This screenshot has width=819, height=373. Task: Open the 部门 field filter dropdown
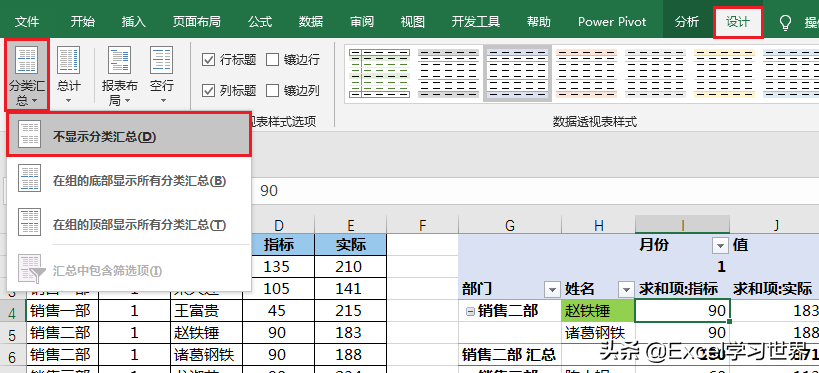pyautogui.click(x=552, y=288)
